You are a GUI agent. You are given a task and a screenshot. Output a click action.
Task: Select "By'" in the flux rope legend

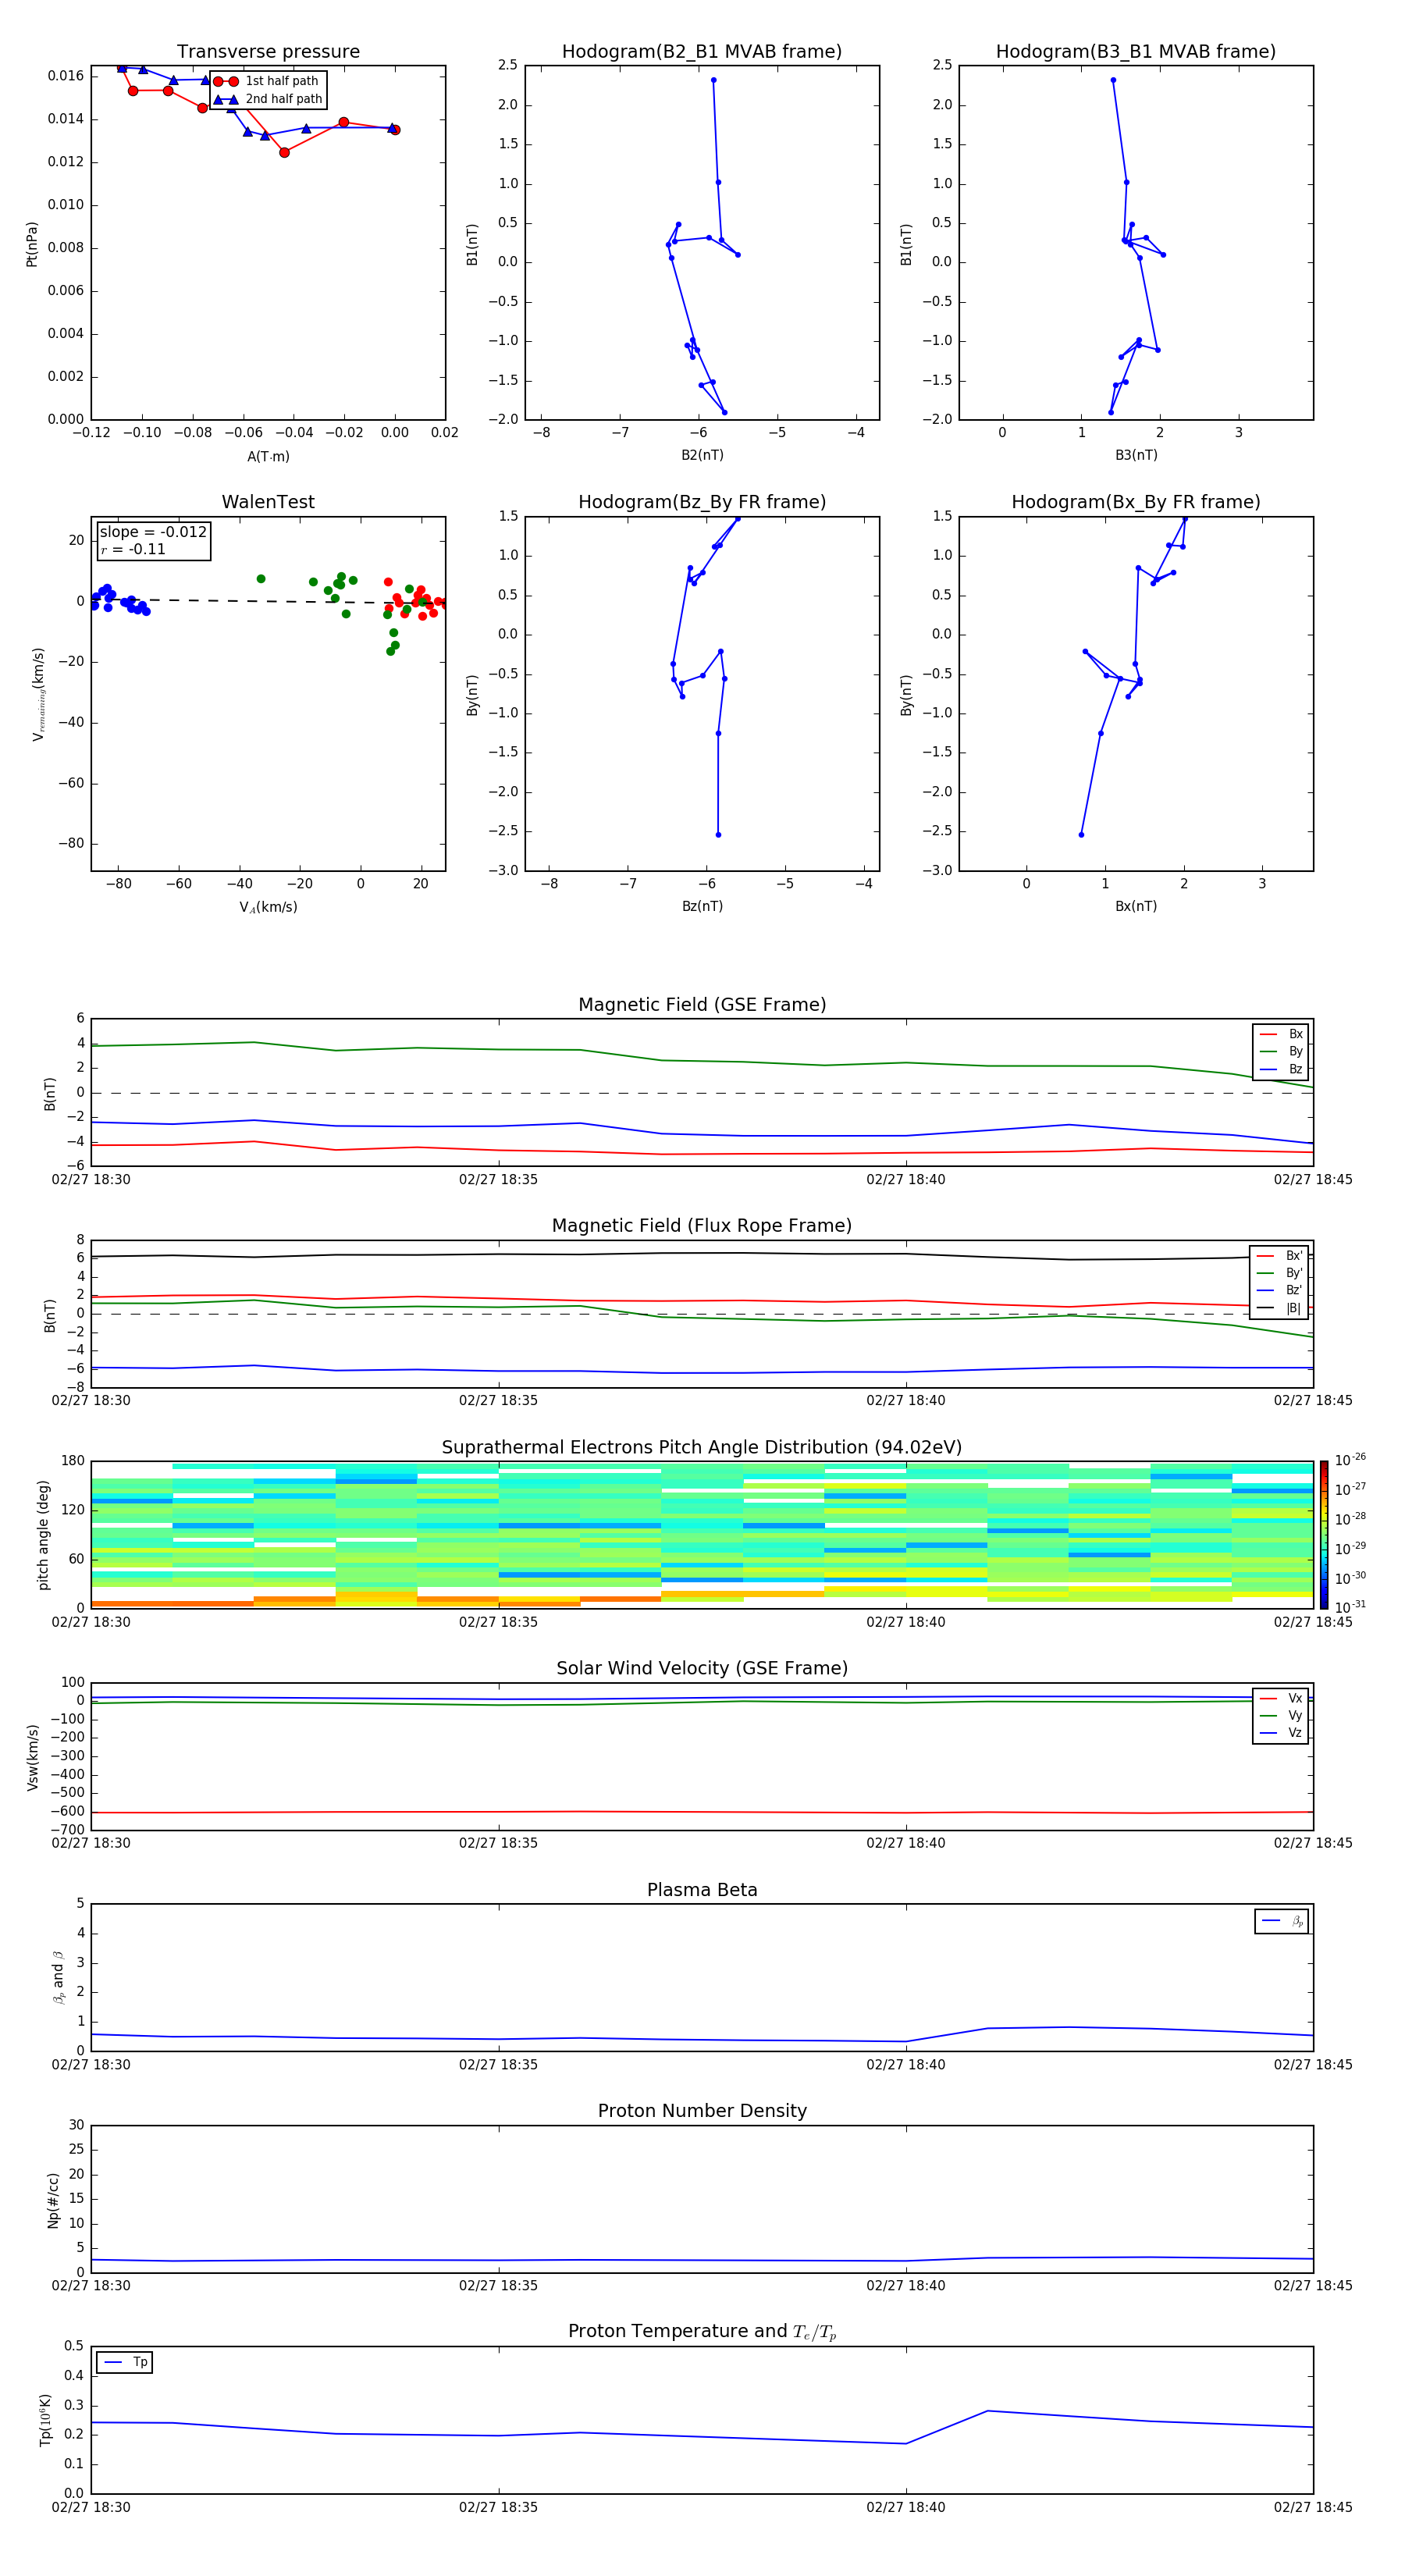click(x=1279, y=1273)
